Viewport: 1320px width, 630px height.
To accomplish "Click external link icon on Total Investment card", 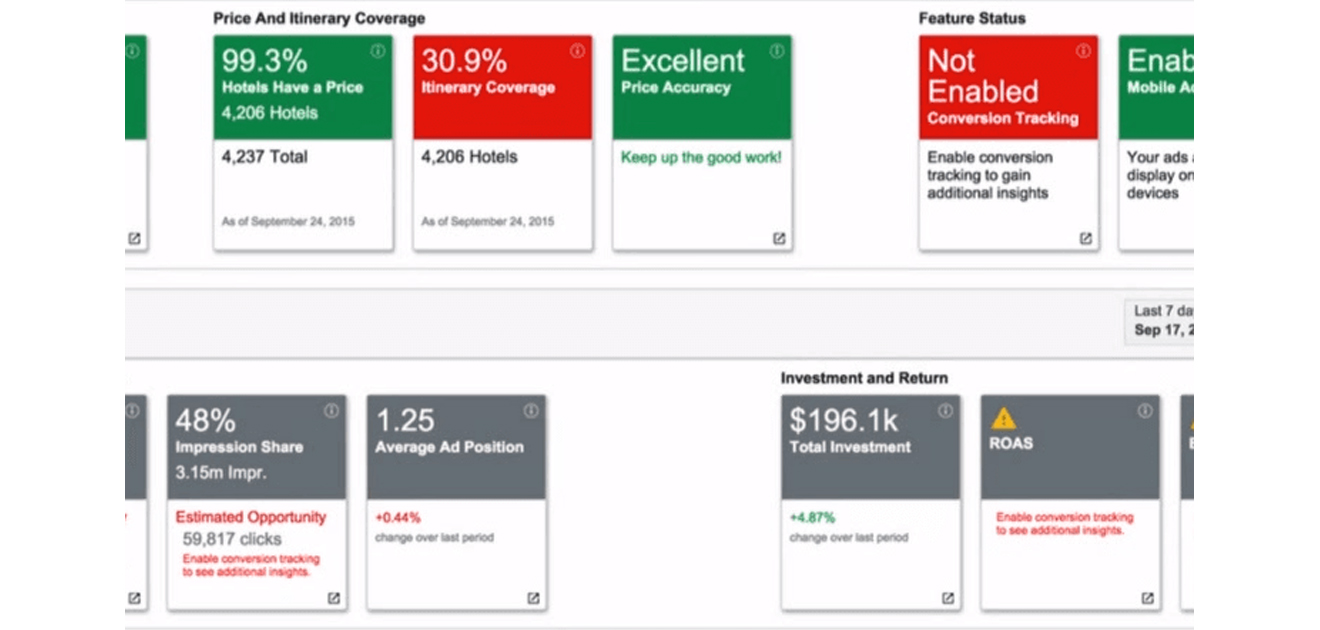I will click(x=947, y=598).
